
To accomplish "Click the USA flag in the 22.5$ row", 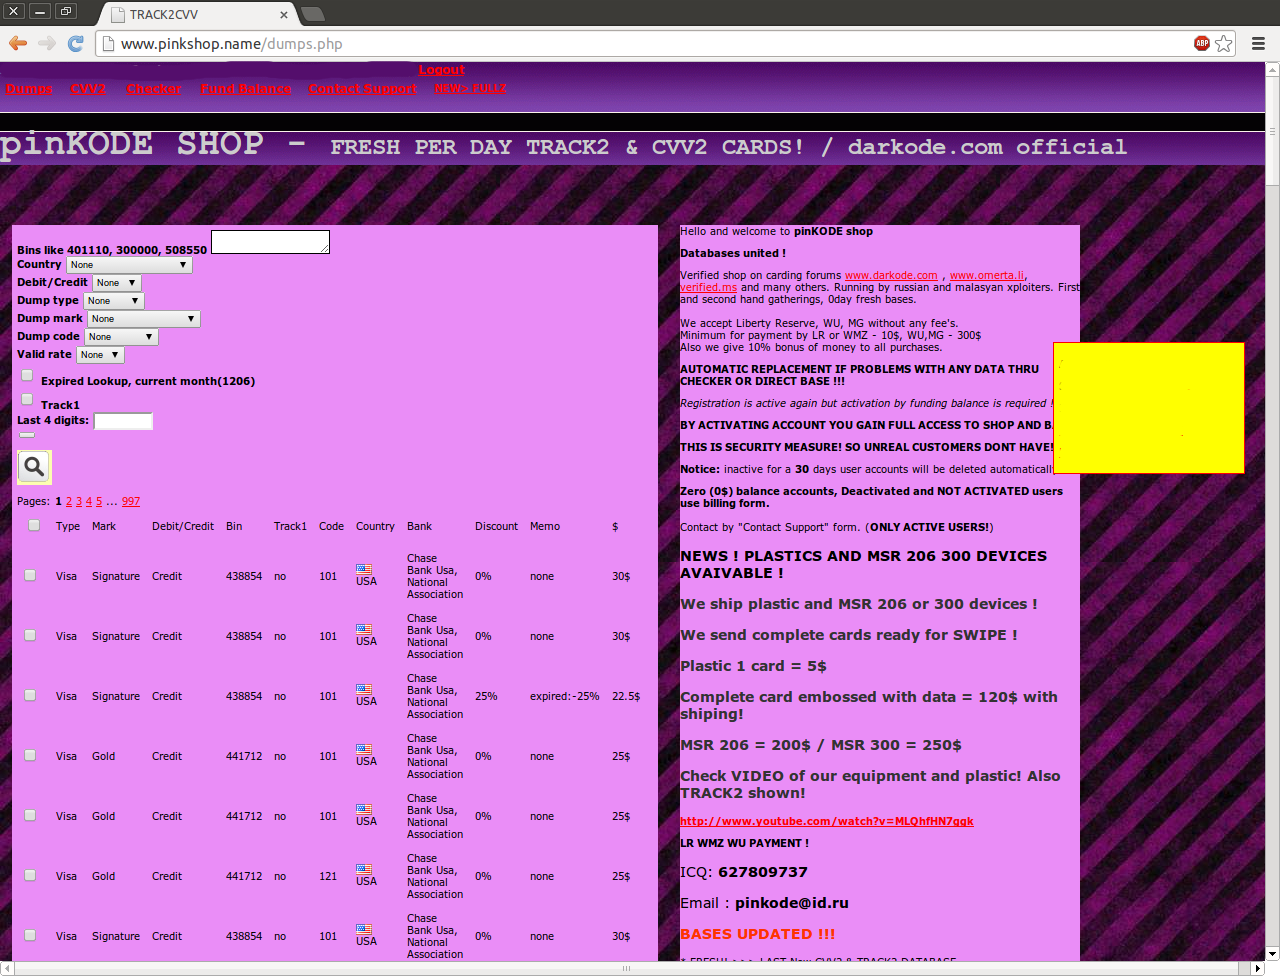I will (364, 690).
